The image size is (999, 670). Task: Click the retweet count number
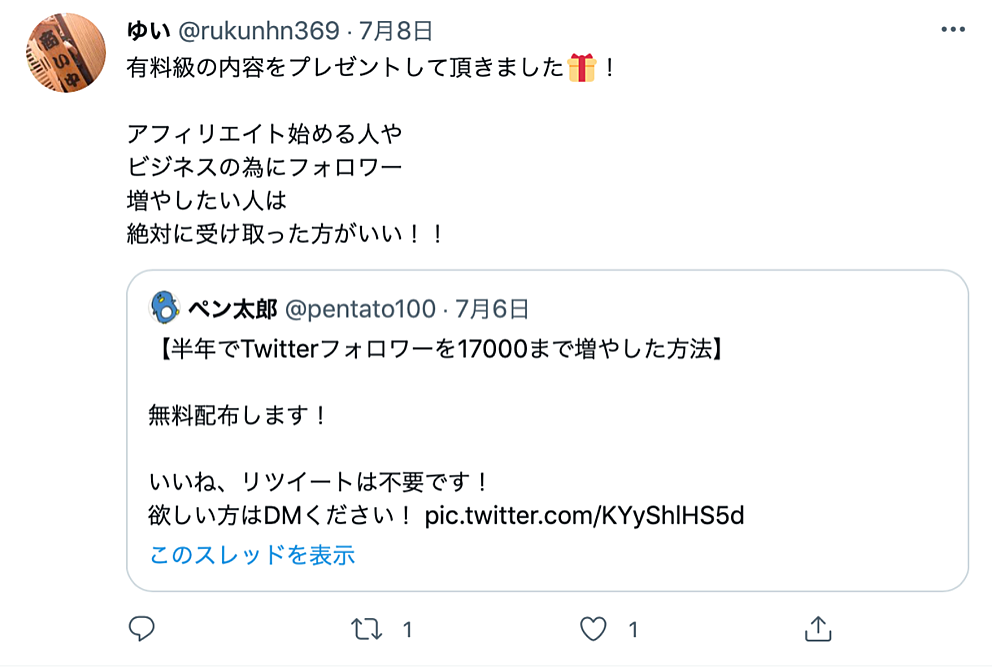pyautogui.click(x=408, y=630)
